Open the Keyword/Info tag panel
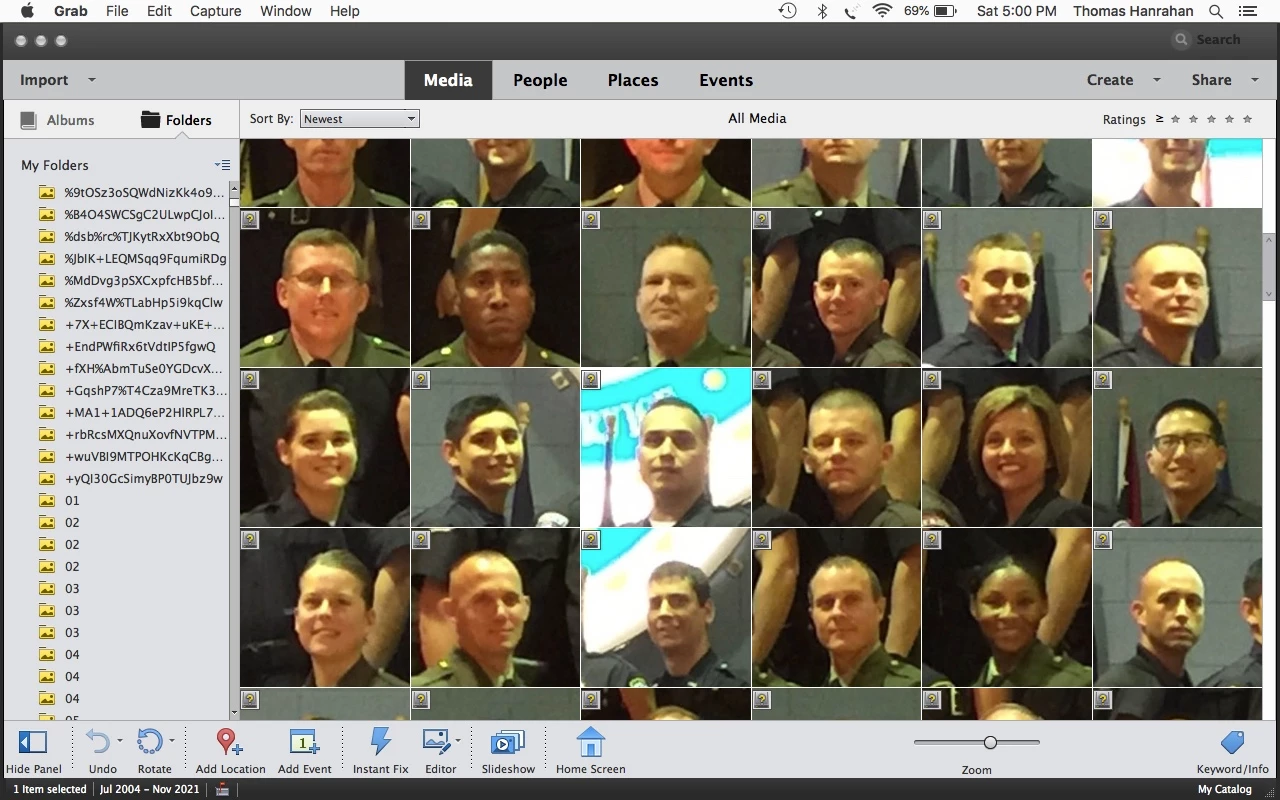Screen dimensions: 1280x800 click(1233, 742)
